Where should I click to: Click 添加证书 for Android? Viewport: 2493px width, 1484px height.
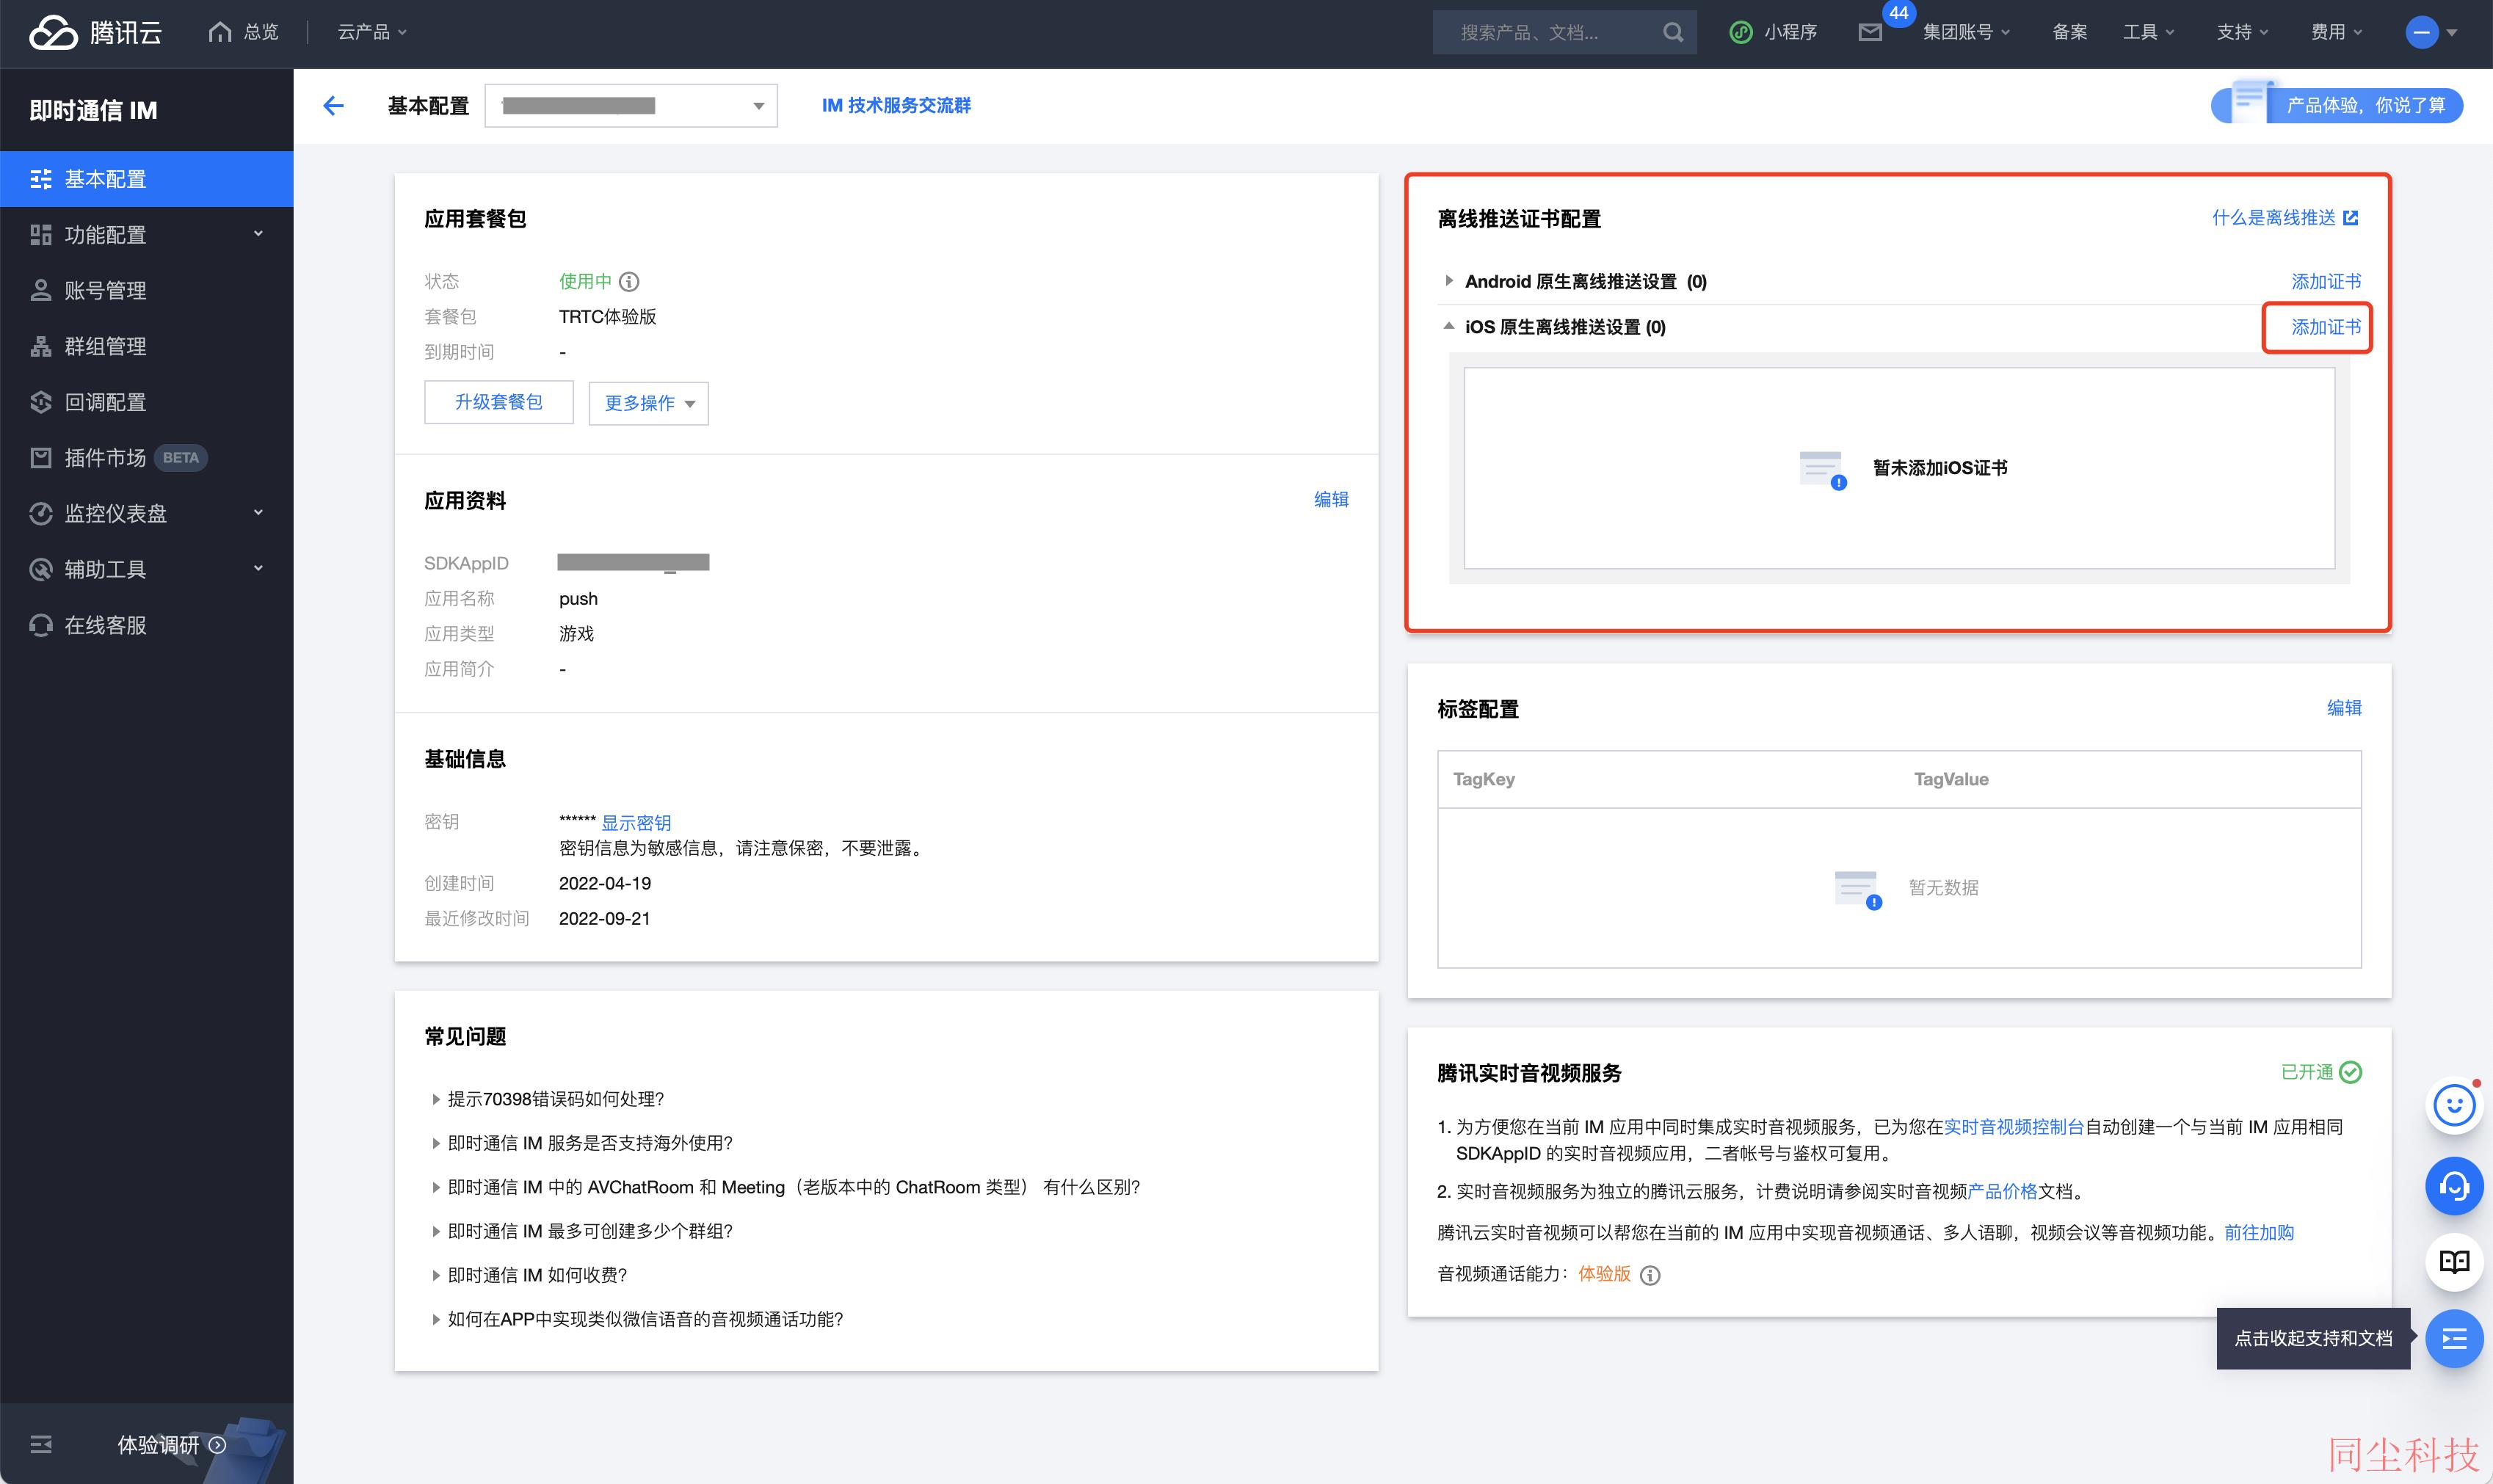coord(2326,281)
